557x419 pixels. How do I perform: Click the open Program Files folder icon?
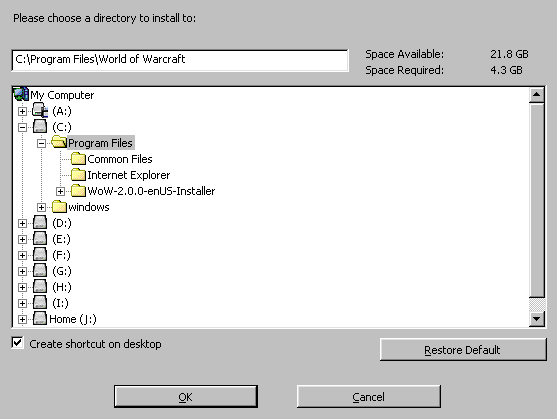tap(59, 142)
